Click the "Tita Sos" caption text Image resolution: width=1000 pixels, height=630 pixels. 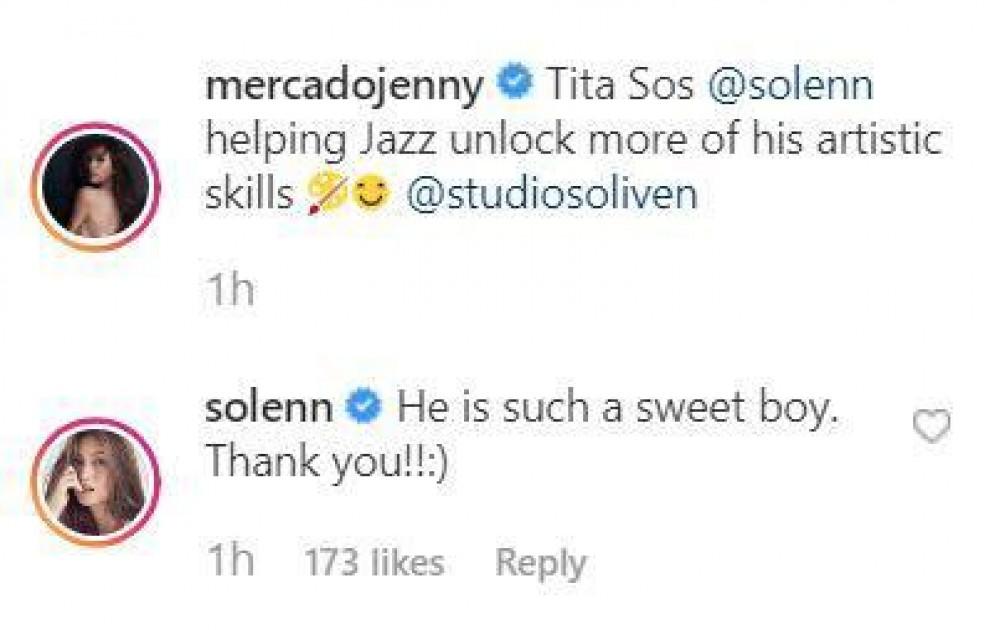(620, 86)
